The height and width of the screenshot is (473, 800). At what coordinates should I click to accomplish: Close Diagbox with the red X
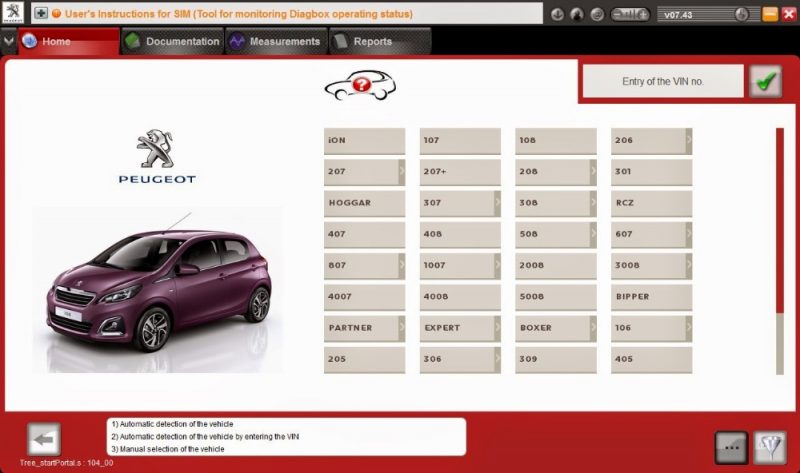pos(789,14)
